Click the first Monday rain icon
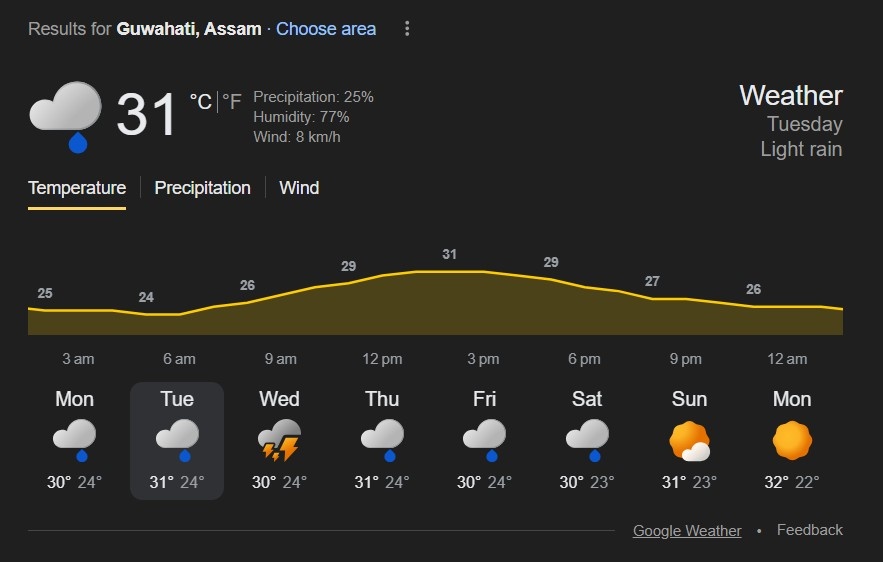Screen dimensions: 883x562 pos(75,440)
